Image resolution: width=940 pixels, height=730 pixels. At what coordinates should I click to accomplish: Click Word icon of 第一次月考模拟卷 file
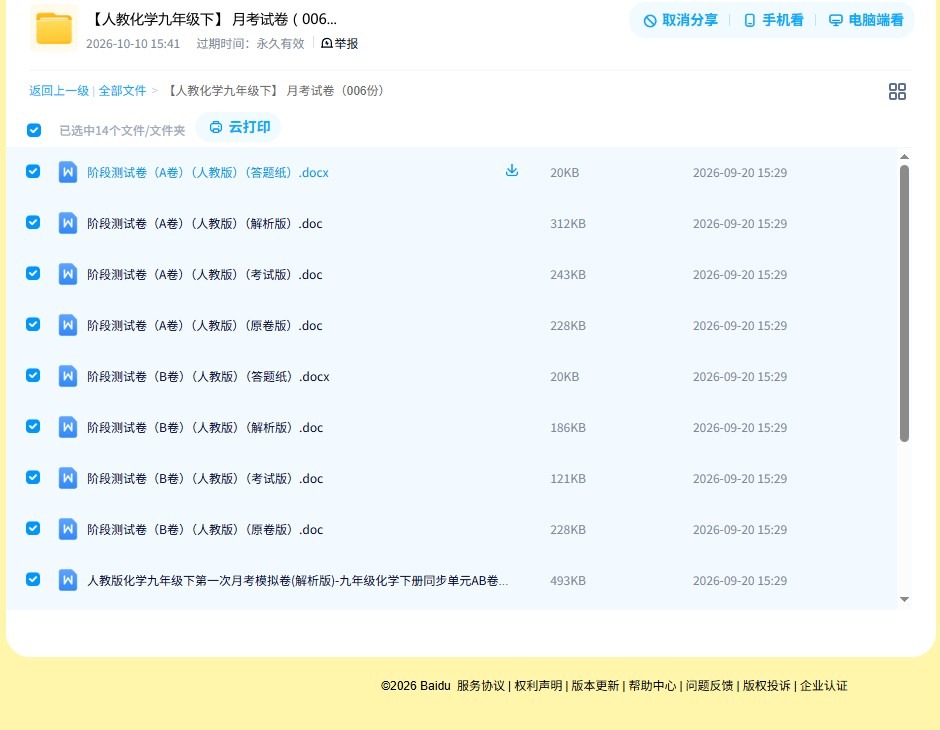click(x=68, y=580)
